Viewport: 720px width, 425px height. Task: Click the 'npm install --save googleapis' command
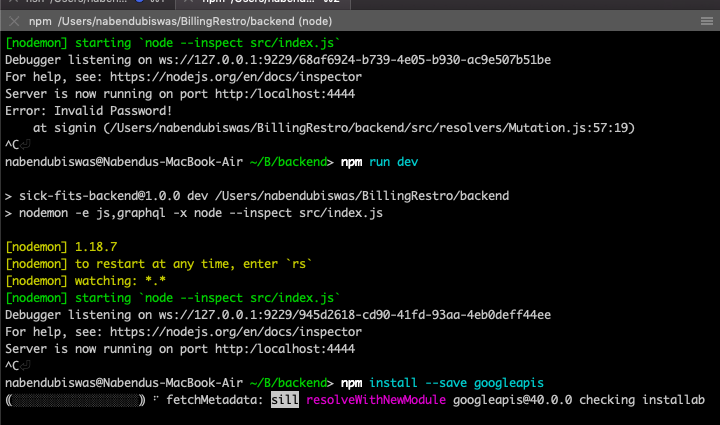coord(442,382)
